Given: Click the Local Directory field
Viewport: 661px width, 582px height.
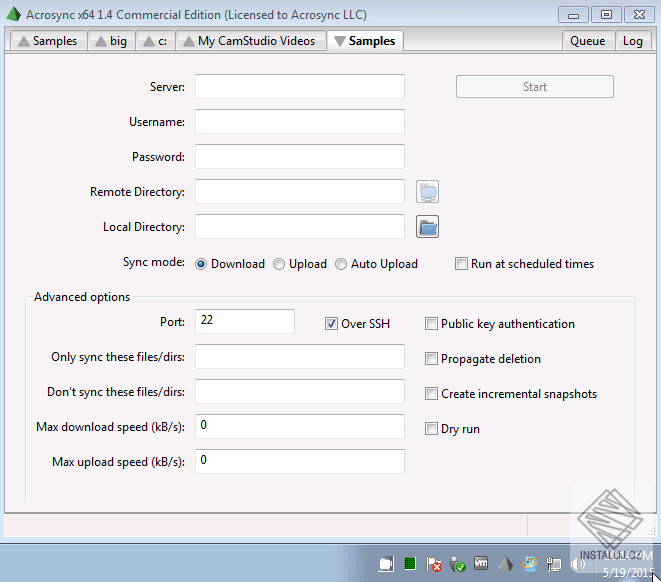Looking at the screenshot, I should (300, 227).
